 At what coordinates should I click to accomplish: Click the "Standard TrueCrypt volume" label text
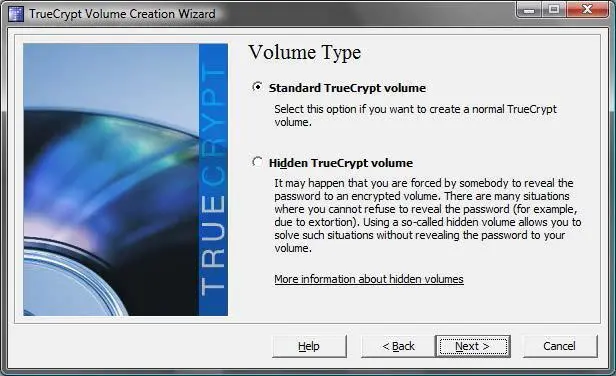coord(347,88)
